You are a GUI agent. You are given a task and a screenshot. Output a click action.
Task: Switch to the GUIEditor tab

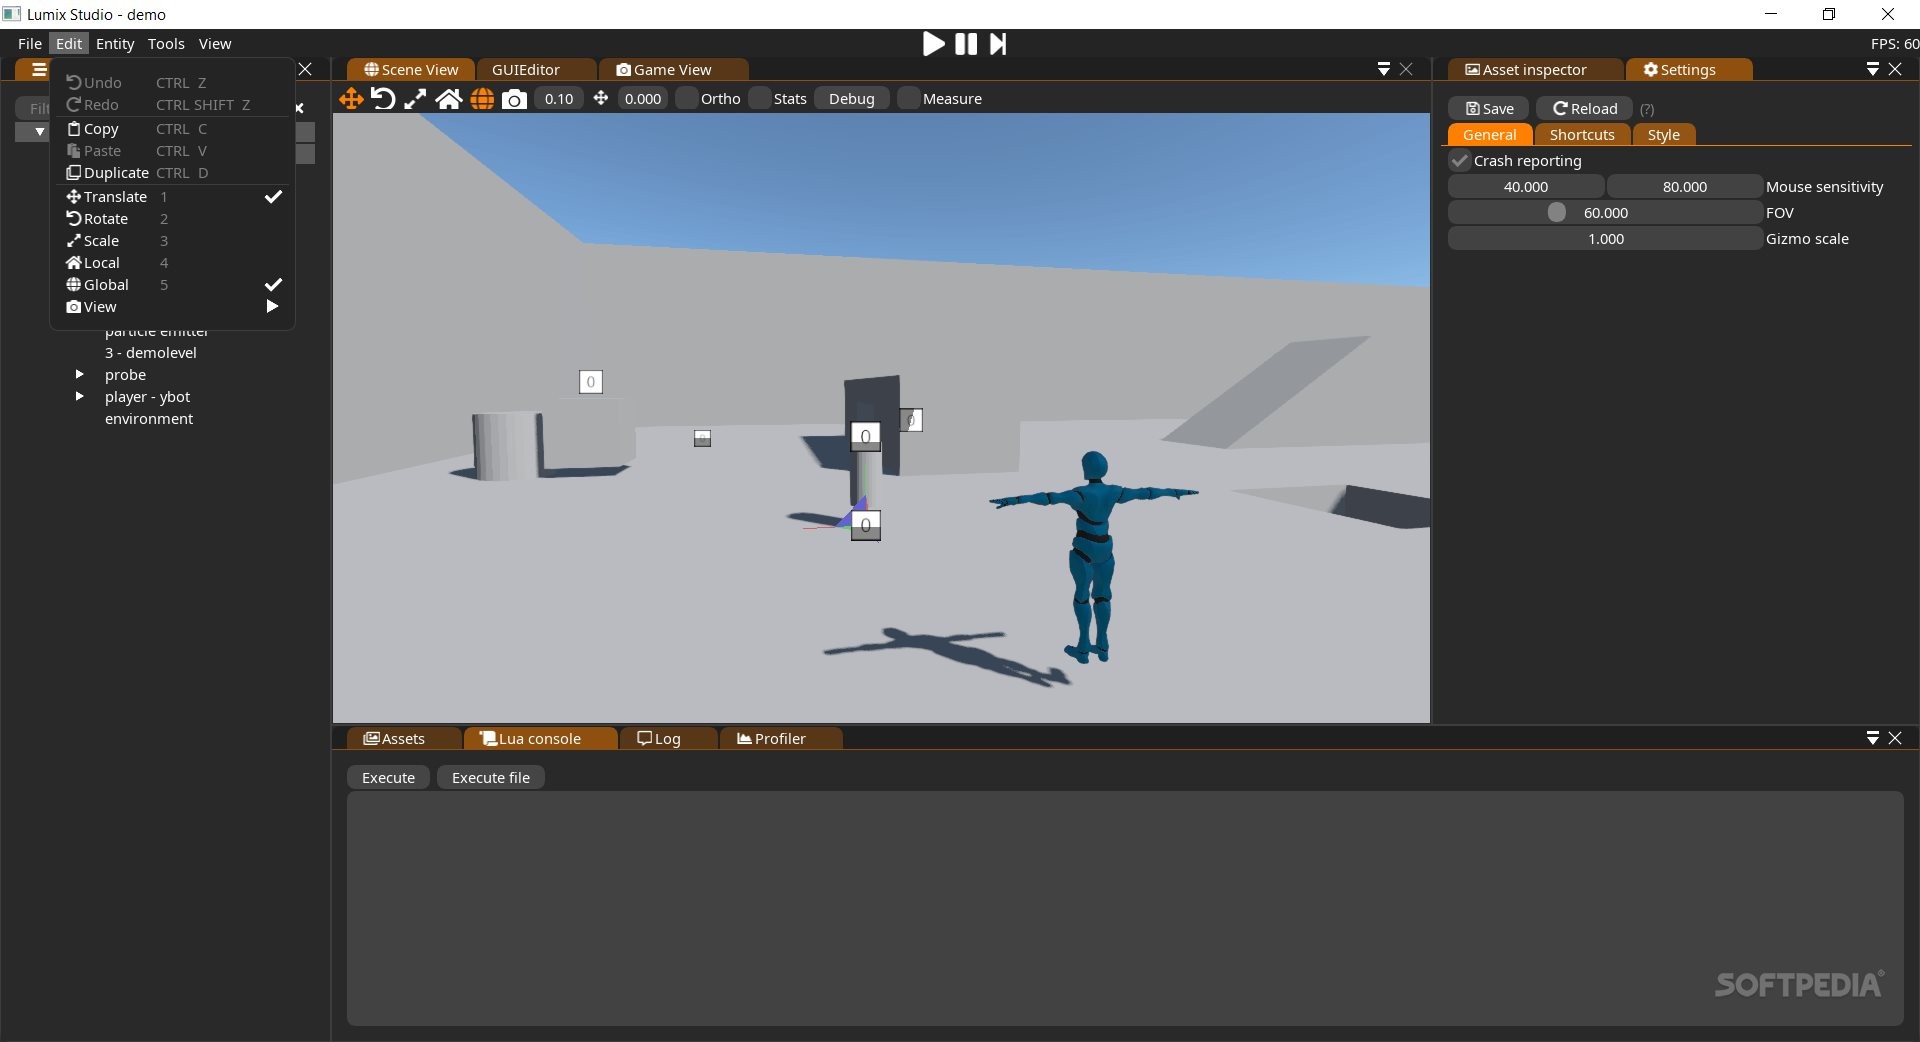pos(536,69)
